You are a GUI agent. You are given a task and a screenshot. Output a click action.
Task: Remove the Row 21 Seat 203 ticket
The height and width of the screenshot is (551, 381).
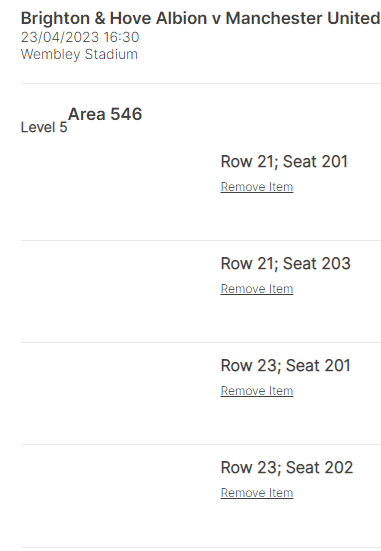pos(257,289)
